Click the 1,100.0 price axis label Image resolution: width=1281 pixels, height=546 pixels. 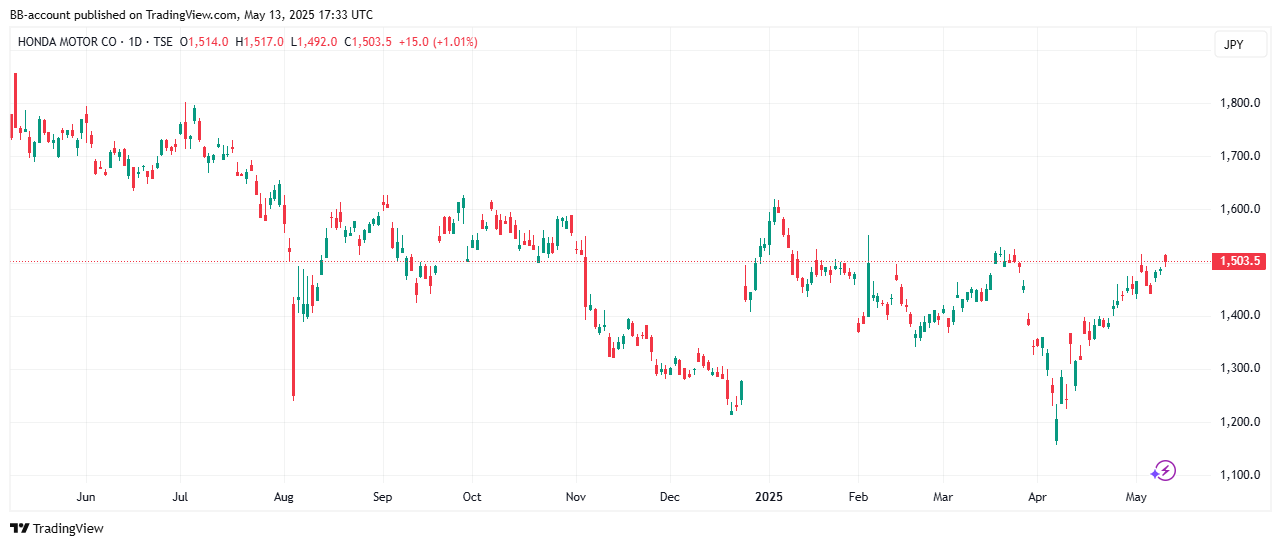click(x=1239, y=475)
